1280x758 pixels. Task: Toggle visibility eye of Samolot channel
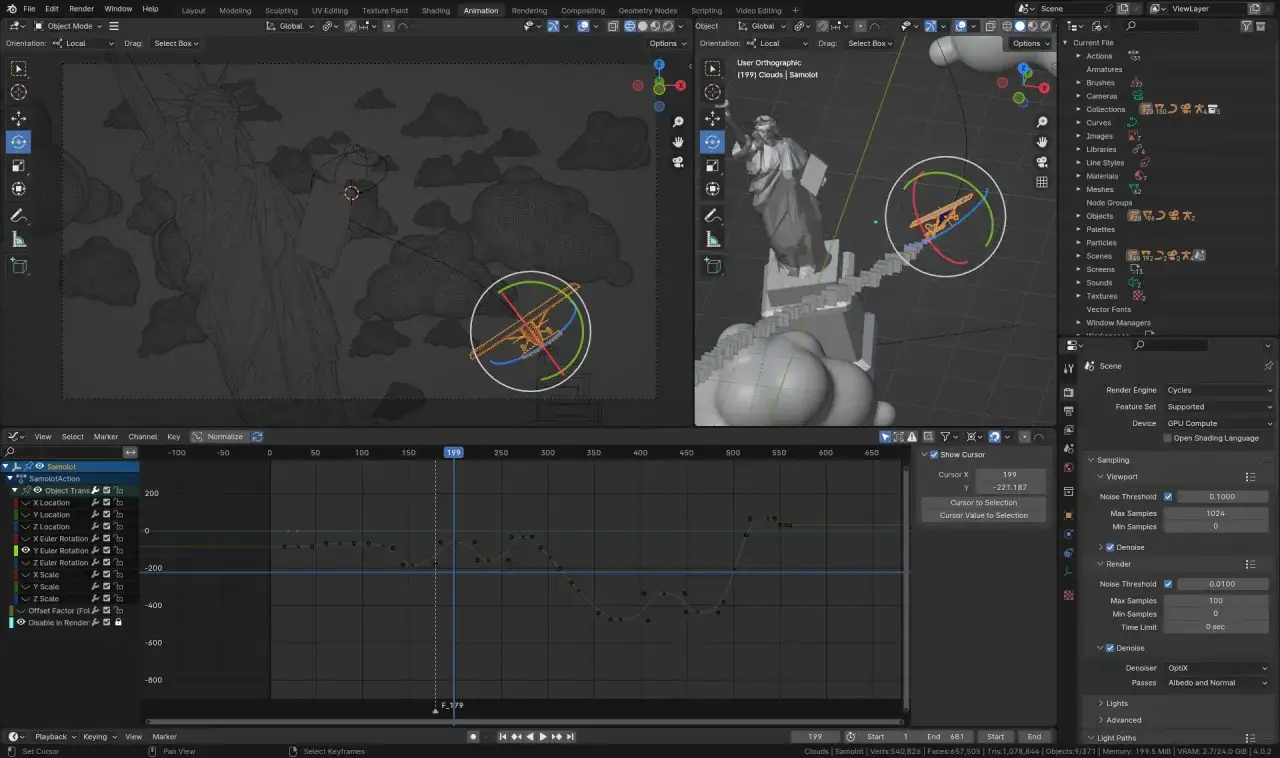point(40,466)
